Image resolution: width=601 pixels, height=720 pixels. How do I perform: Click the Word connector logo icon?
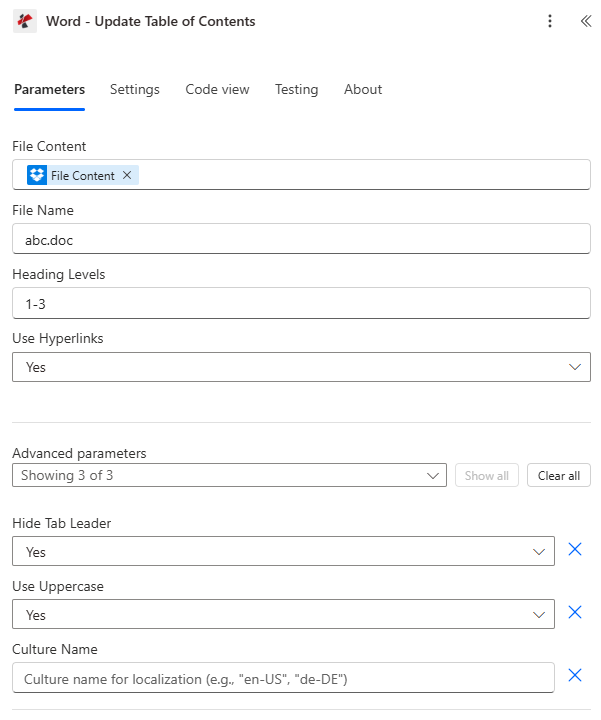click(x=25, y=21)
